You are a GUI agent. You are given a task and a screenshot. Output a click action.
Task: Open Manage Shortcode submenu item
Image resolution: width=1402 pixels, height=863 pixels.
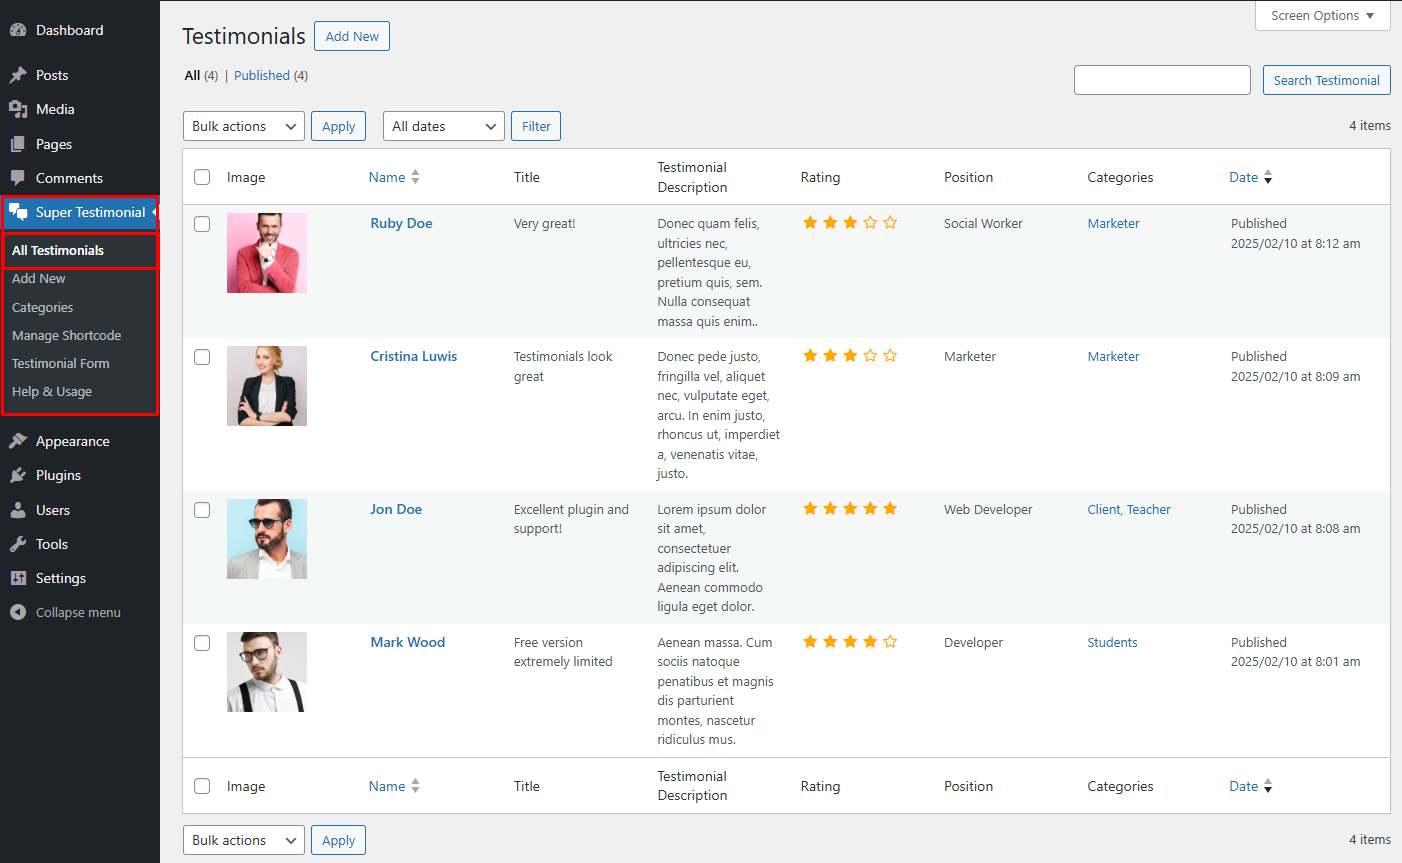point(67,335)
